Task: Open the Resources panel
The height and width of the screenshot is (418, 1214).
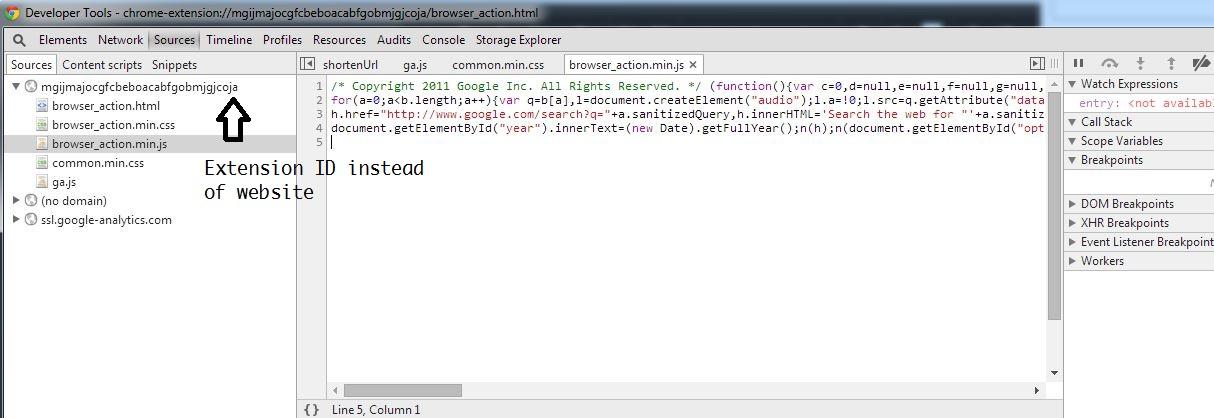Action: click(x=339, y=40)
